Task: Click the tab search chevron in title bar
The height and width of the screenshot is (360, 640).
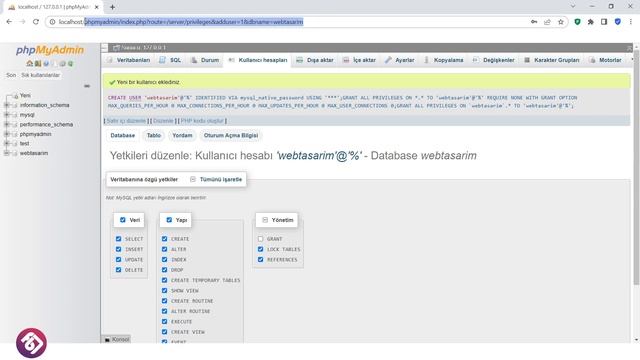Action: [x=573, y=6]
